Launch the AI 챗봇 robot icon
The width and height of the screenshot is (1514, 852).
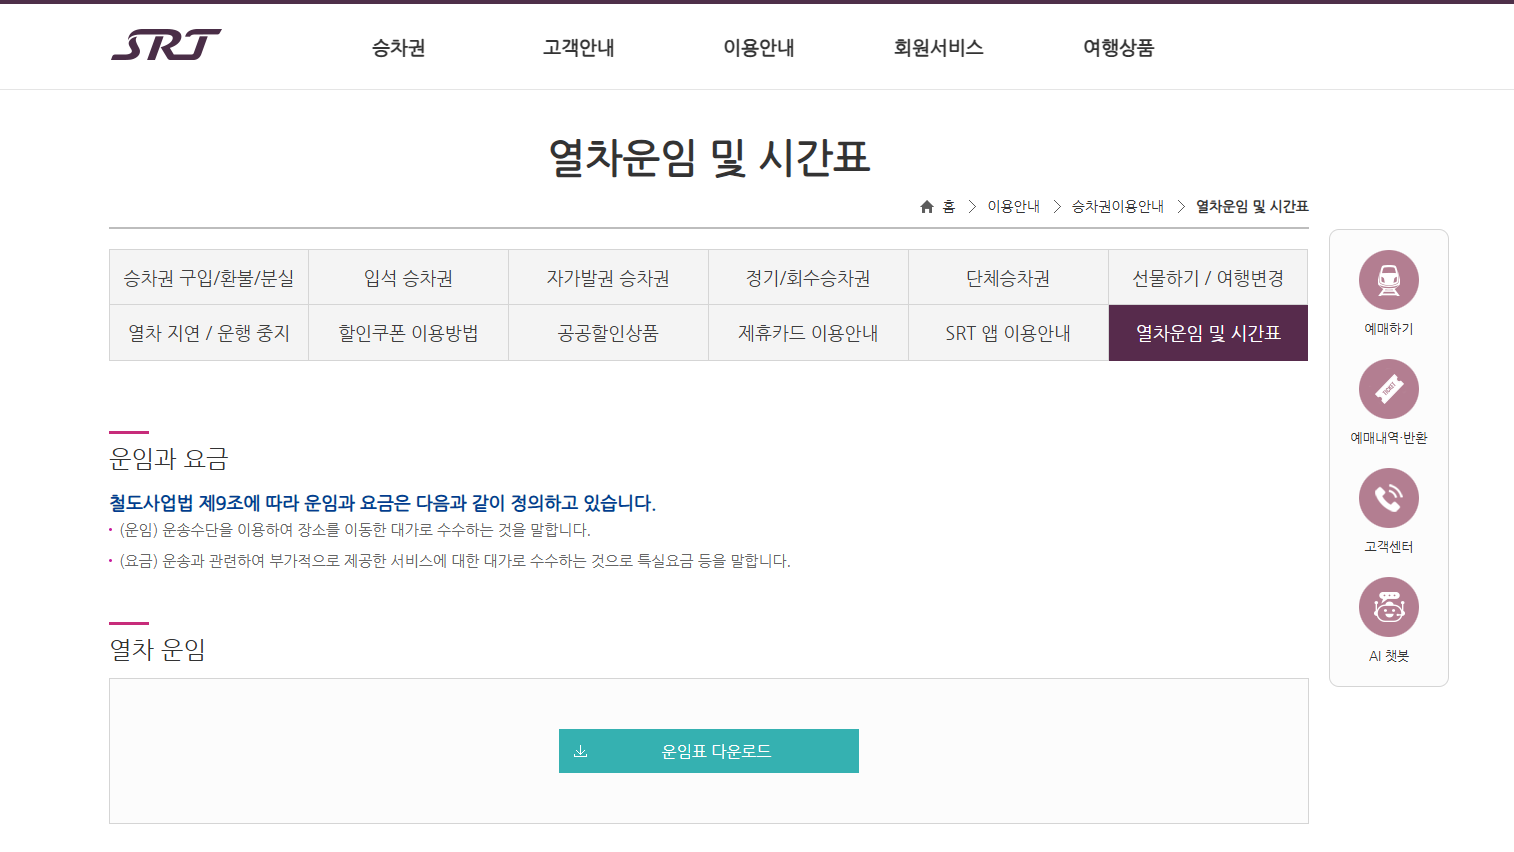point(1388,606)
